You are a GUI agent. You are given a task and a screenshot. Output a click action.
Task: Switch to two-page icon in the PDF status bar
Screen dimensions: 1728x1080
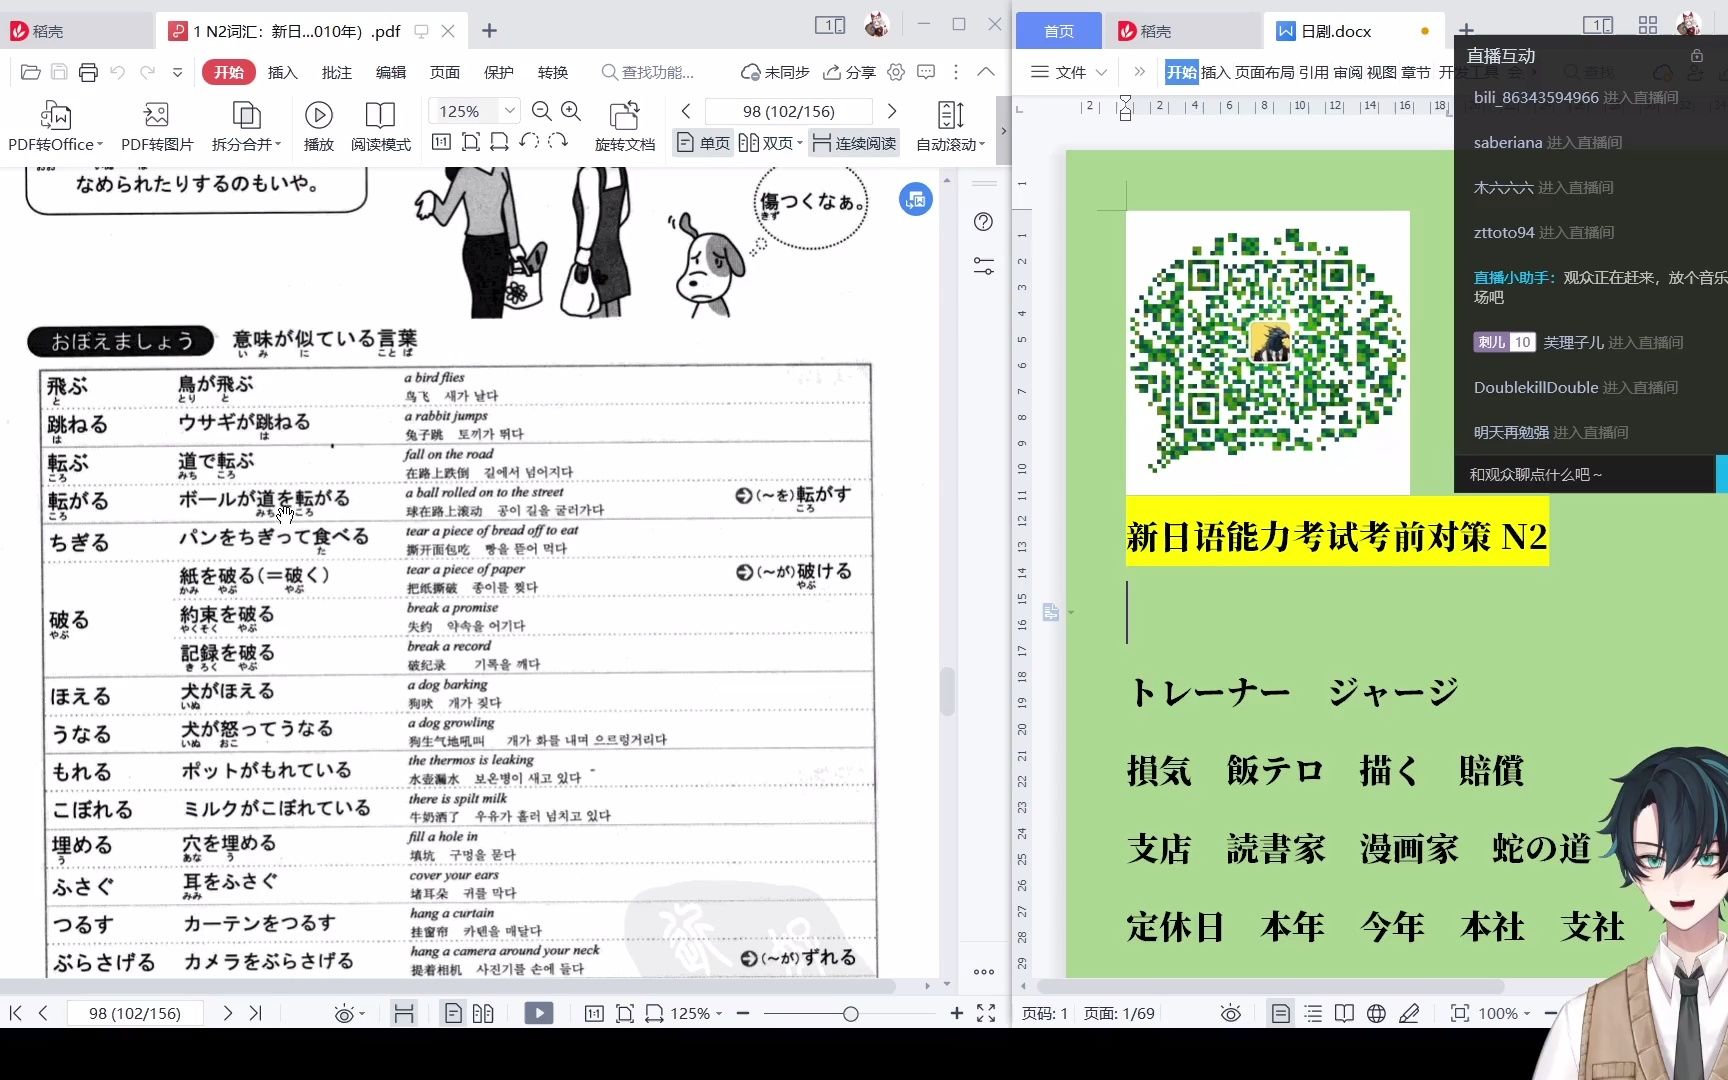(483, 1013)
